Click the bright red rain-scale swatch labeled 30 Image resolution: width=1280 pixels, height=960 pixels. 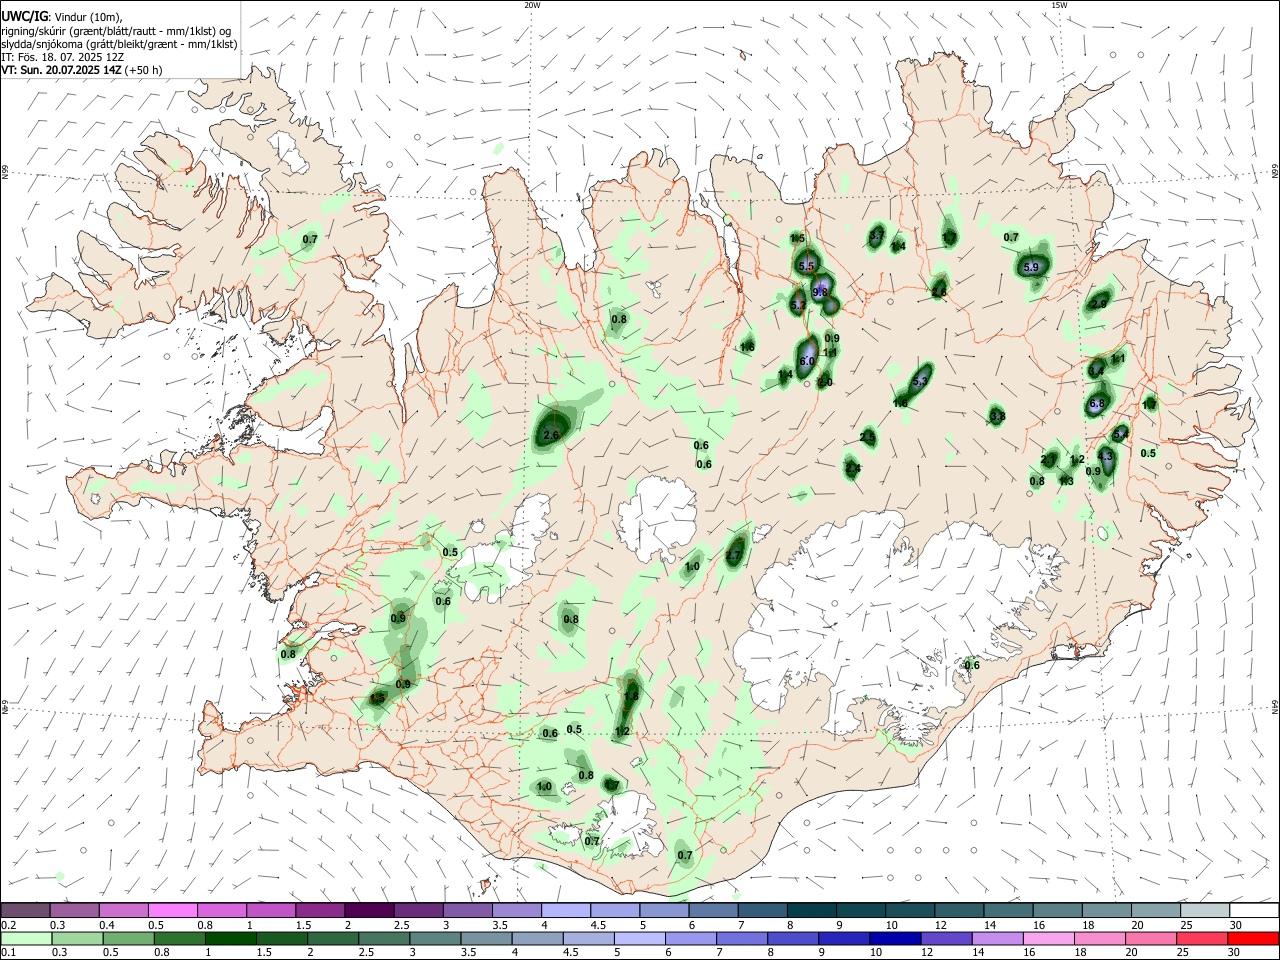[x=1253, y=938]
